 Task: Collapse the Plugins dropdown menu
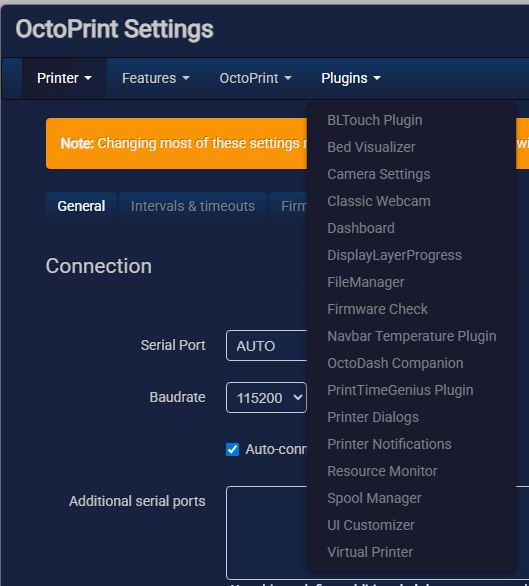[351, 78]
